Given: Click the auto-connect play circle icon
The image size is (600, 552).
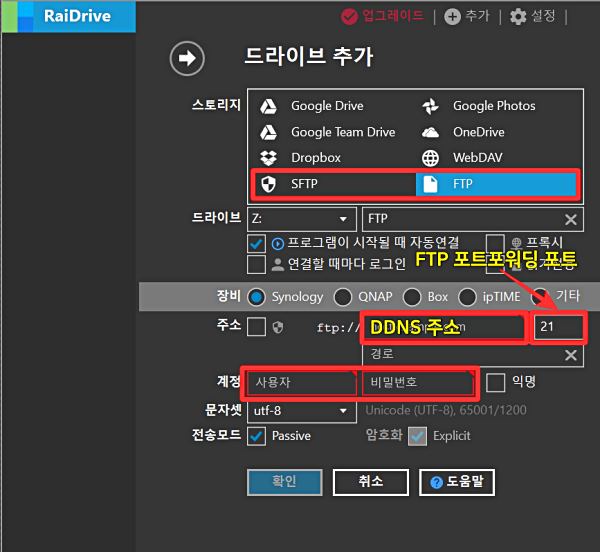Looking at the screenshot, I should pyautogui.click(x=278, y=244).
